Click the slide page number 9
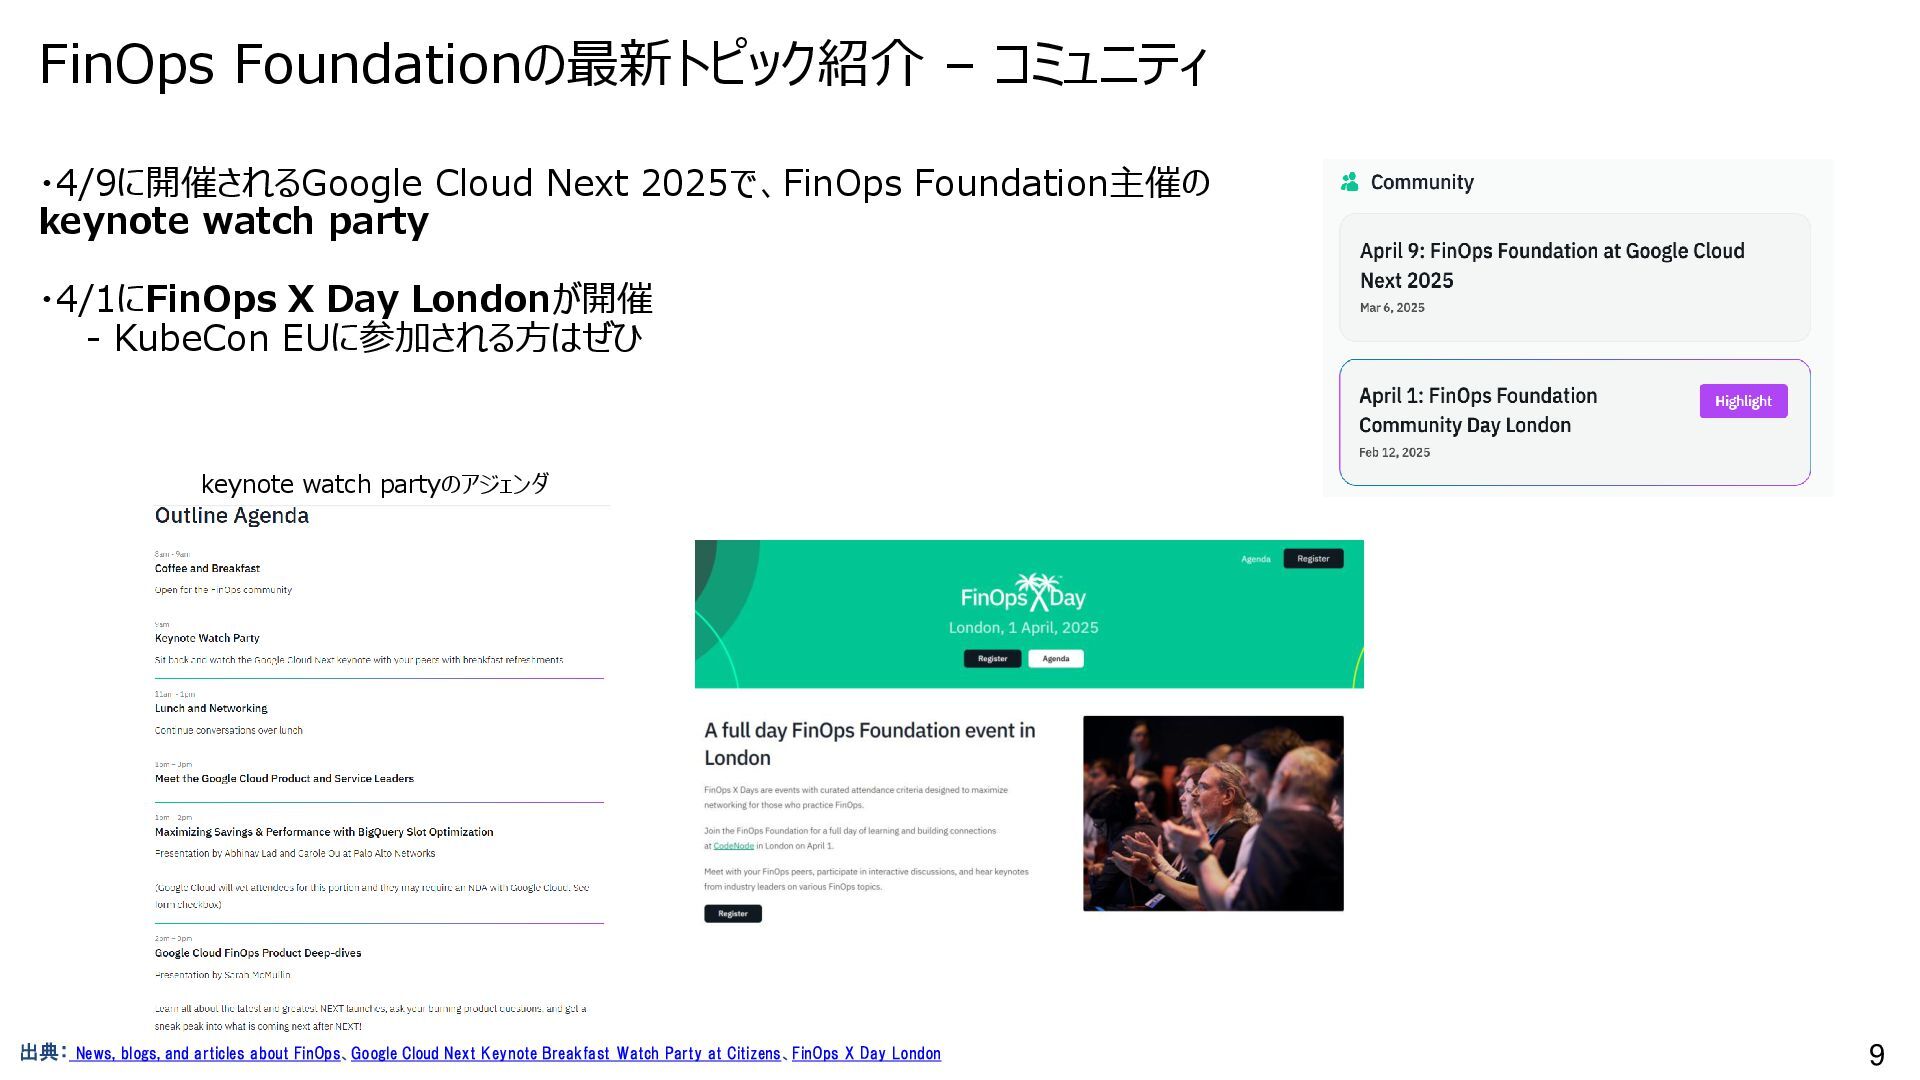1920x1080 pixels. click(1877, 1054)
